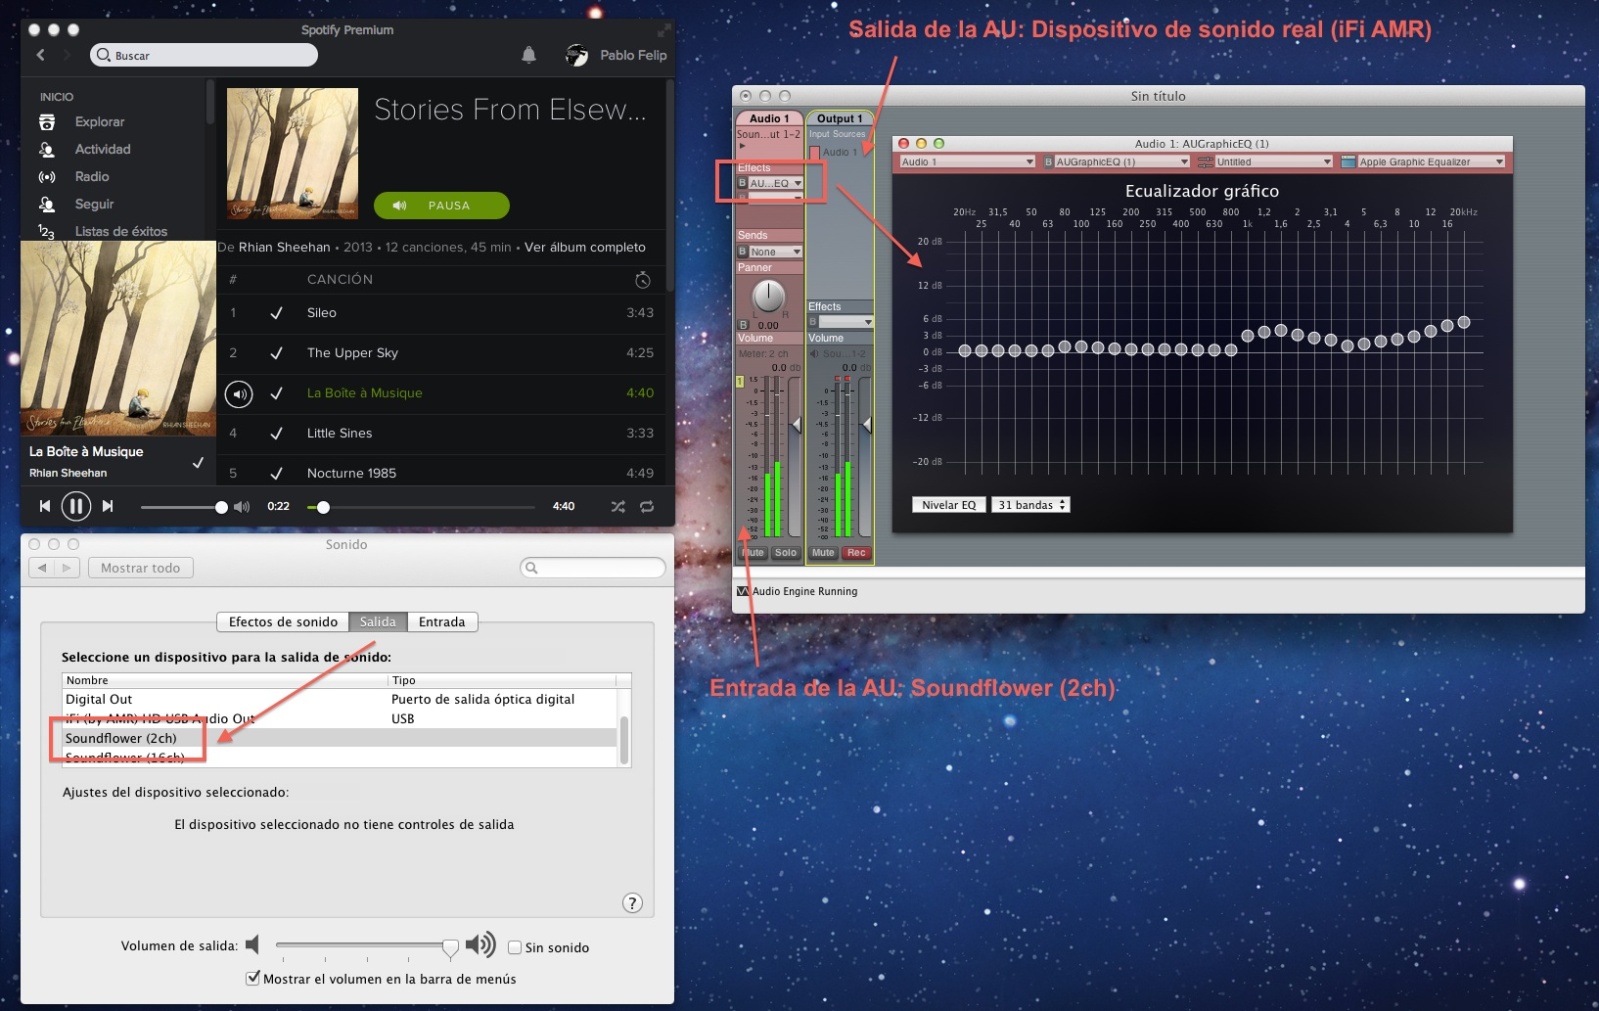Click Spotify track progress slider knob
Image resolution: width=1599 pixels, height=1011 pixels.
323,507
